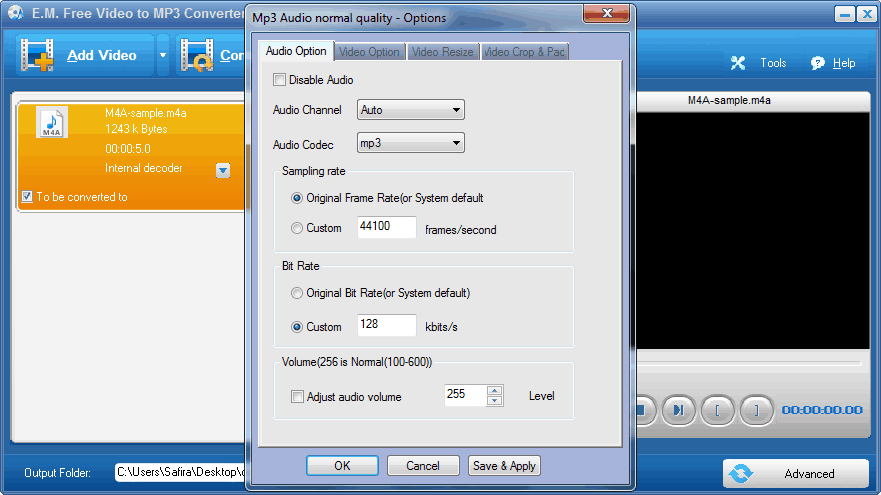Click the 128 kbits/s field
Screen dimensions: 881x495
point(387,325)
